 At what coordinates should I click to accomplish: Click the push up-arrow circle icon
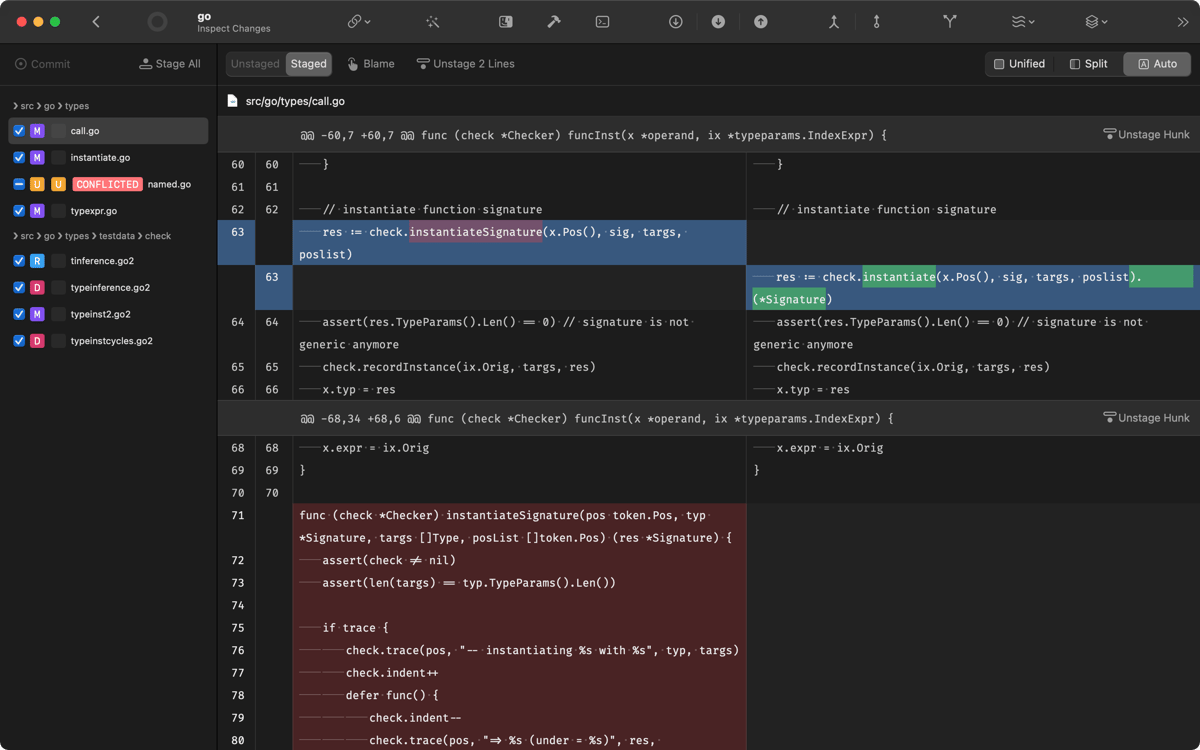click(761, 22)
